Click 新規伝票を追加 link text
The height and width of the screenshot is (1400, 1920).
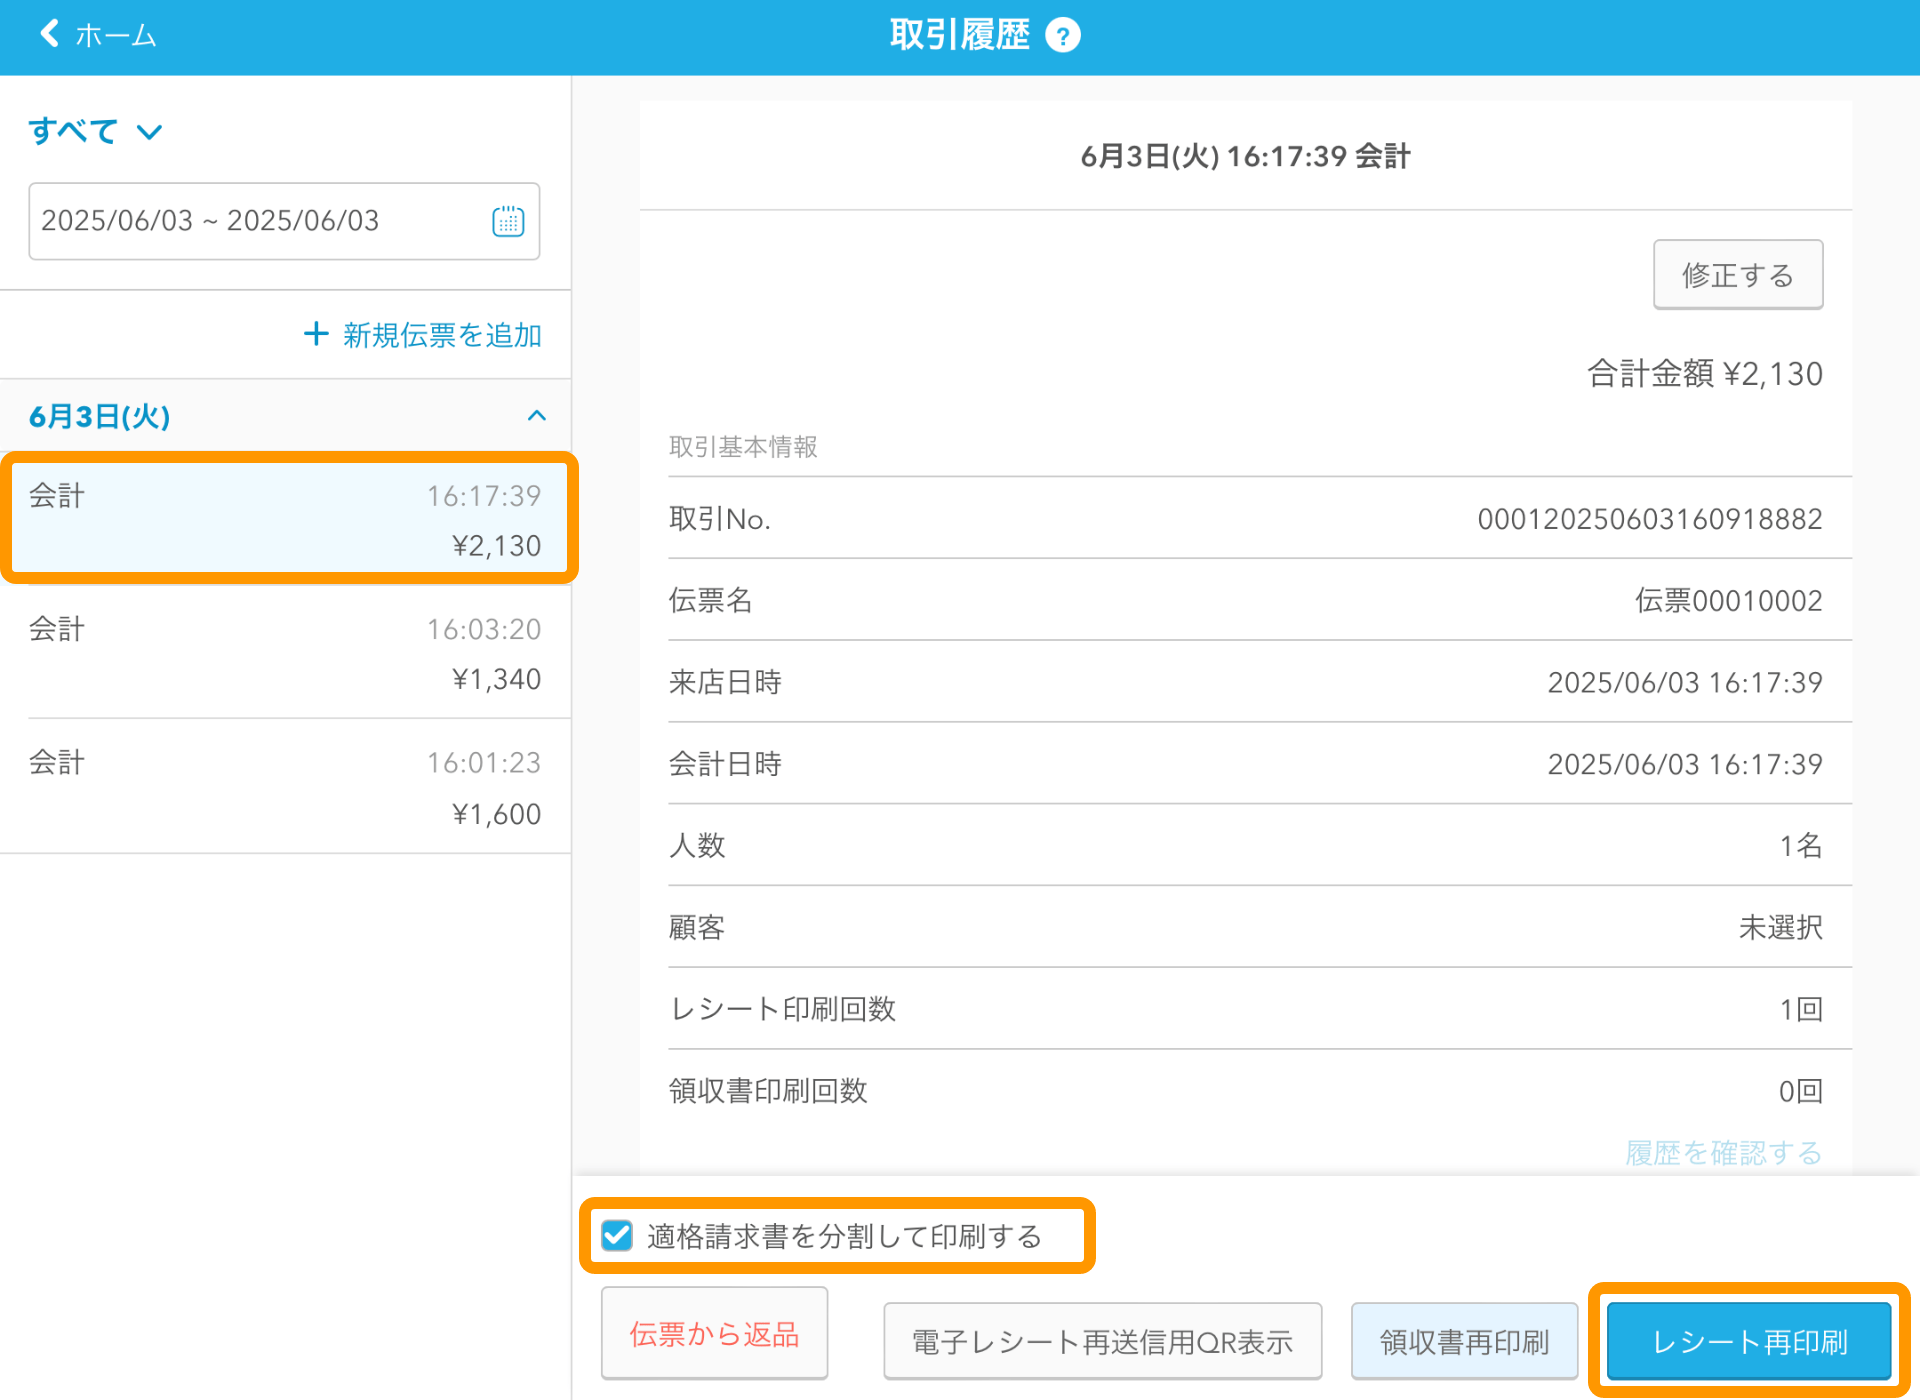[x=442, y=335]
